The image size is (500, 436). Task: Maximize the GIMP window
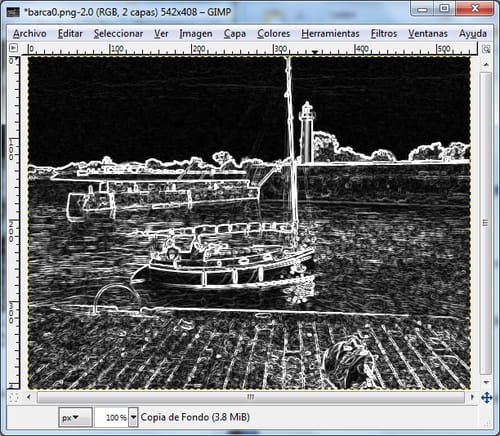(x=444, y=9)
